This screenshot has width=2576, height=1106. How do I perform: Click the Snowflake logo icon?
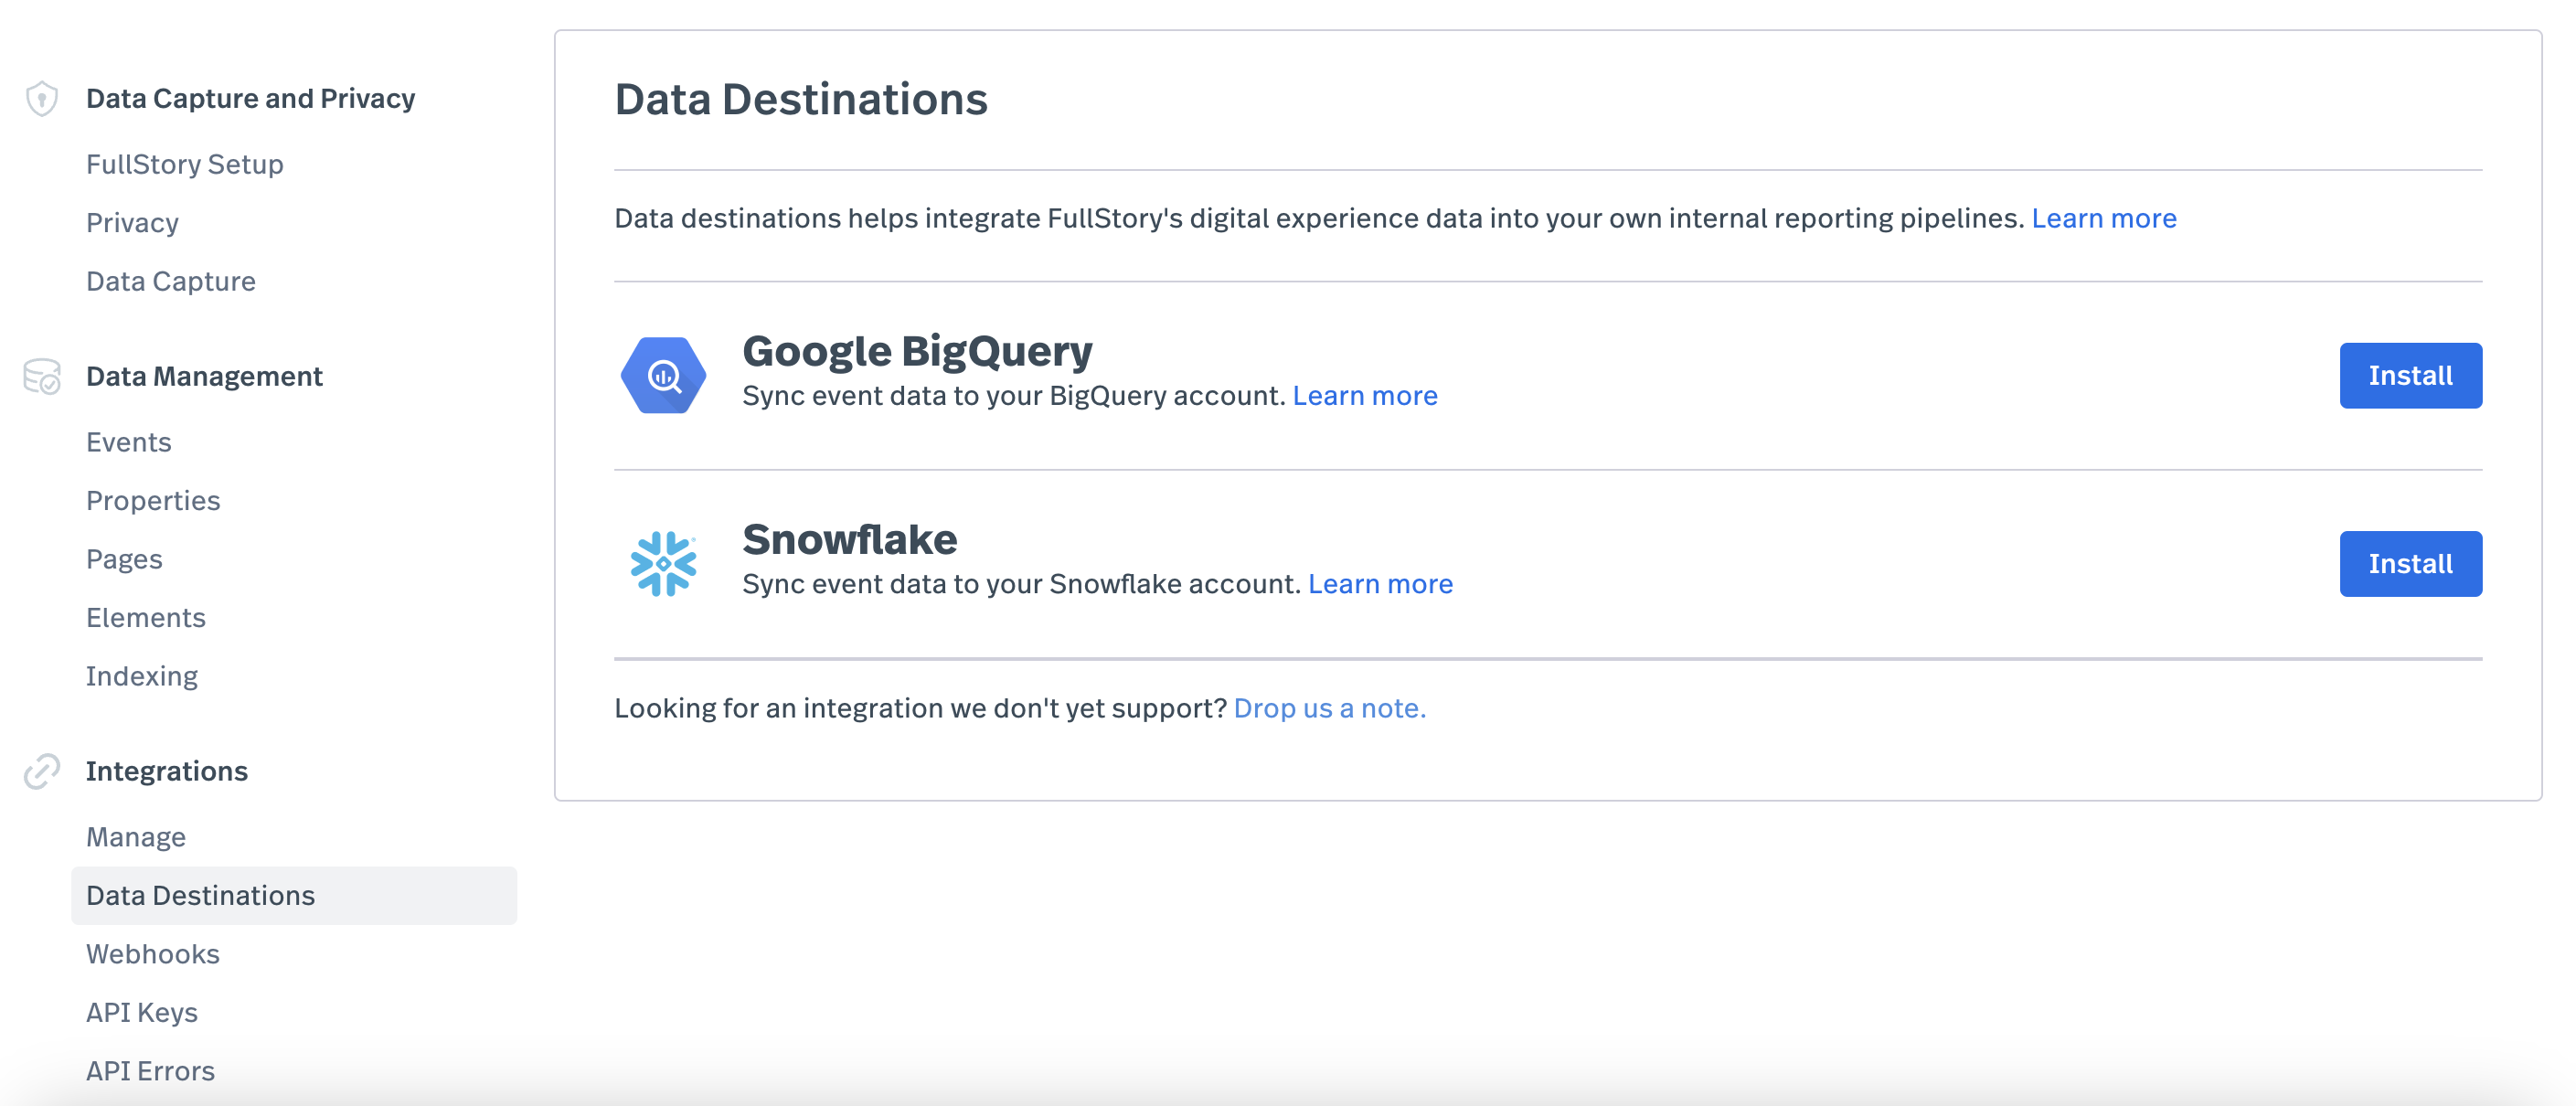tap(663, 563)
